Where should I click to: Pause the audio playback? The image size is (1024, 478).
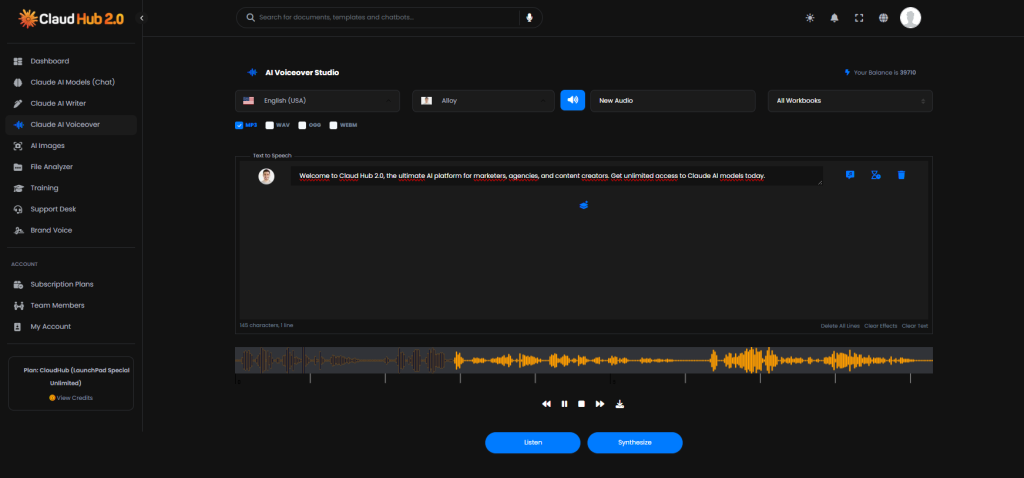point(564,404)
